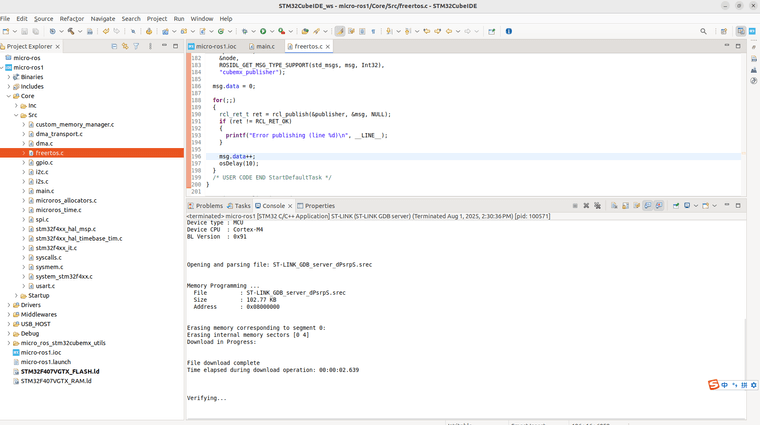
Task: Click the green Run button in toolbar
Action: coord(263,31)
